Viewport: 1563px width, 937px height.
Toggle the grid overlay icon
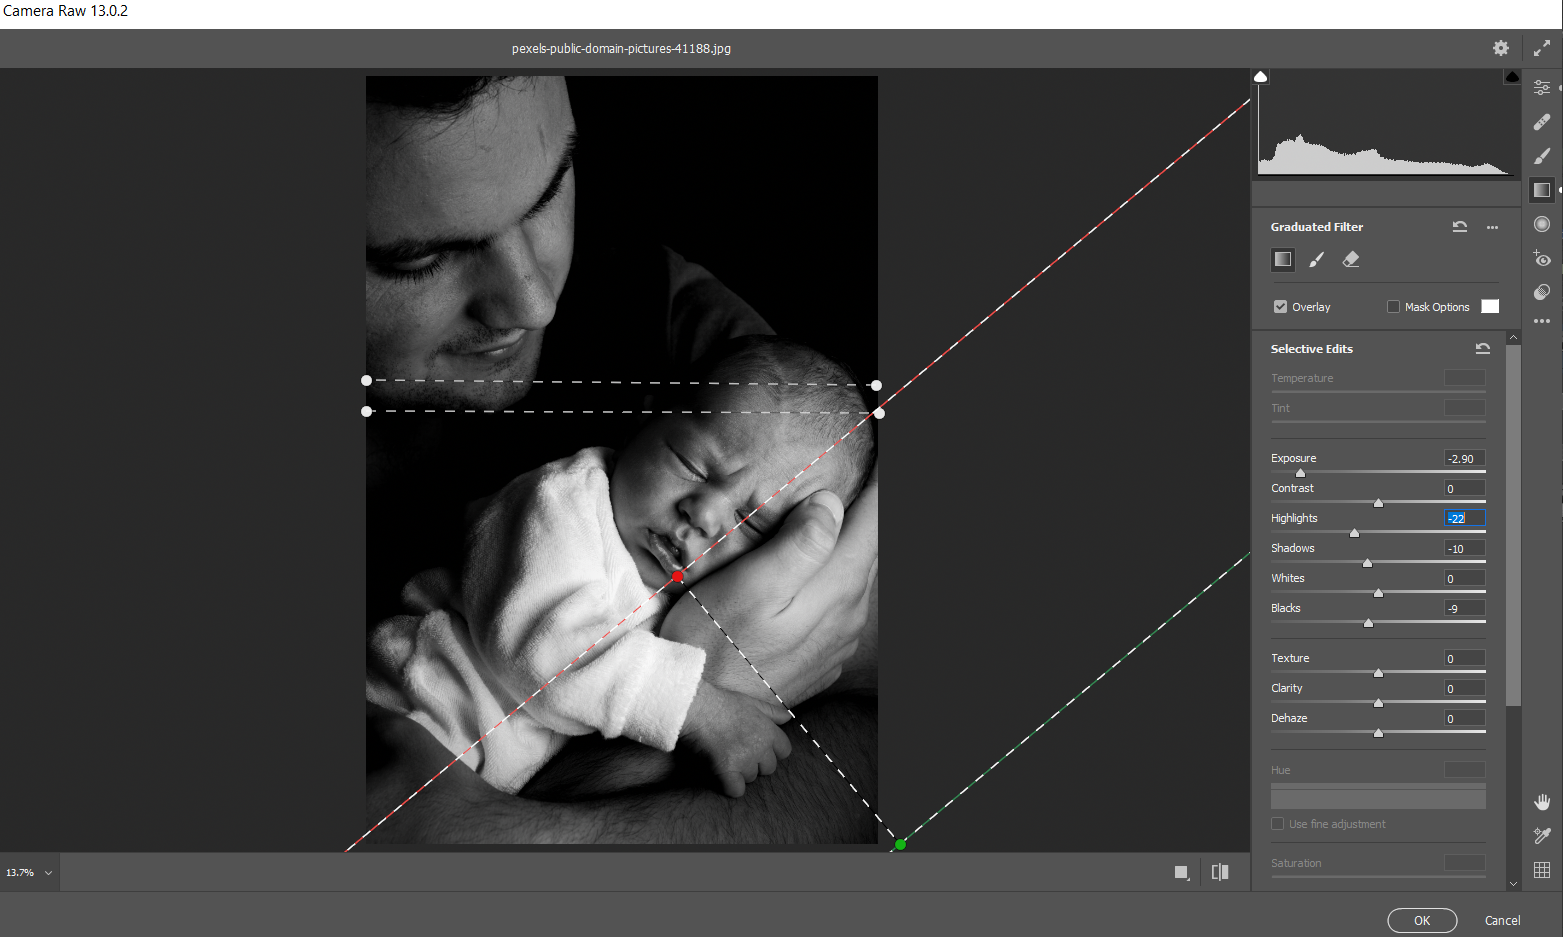pyautogui.click(x=1542, y=870)
